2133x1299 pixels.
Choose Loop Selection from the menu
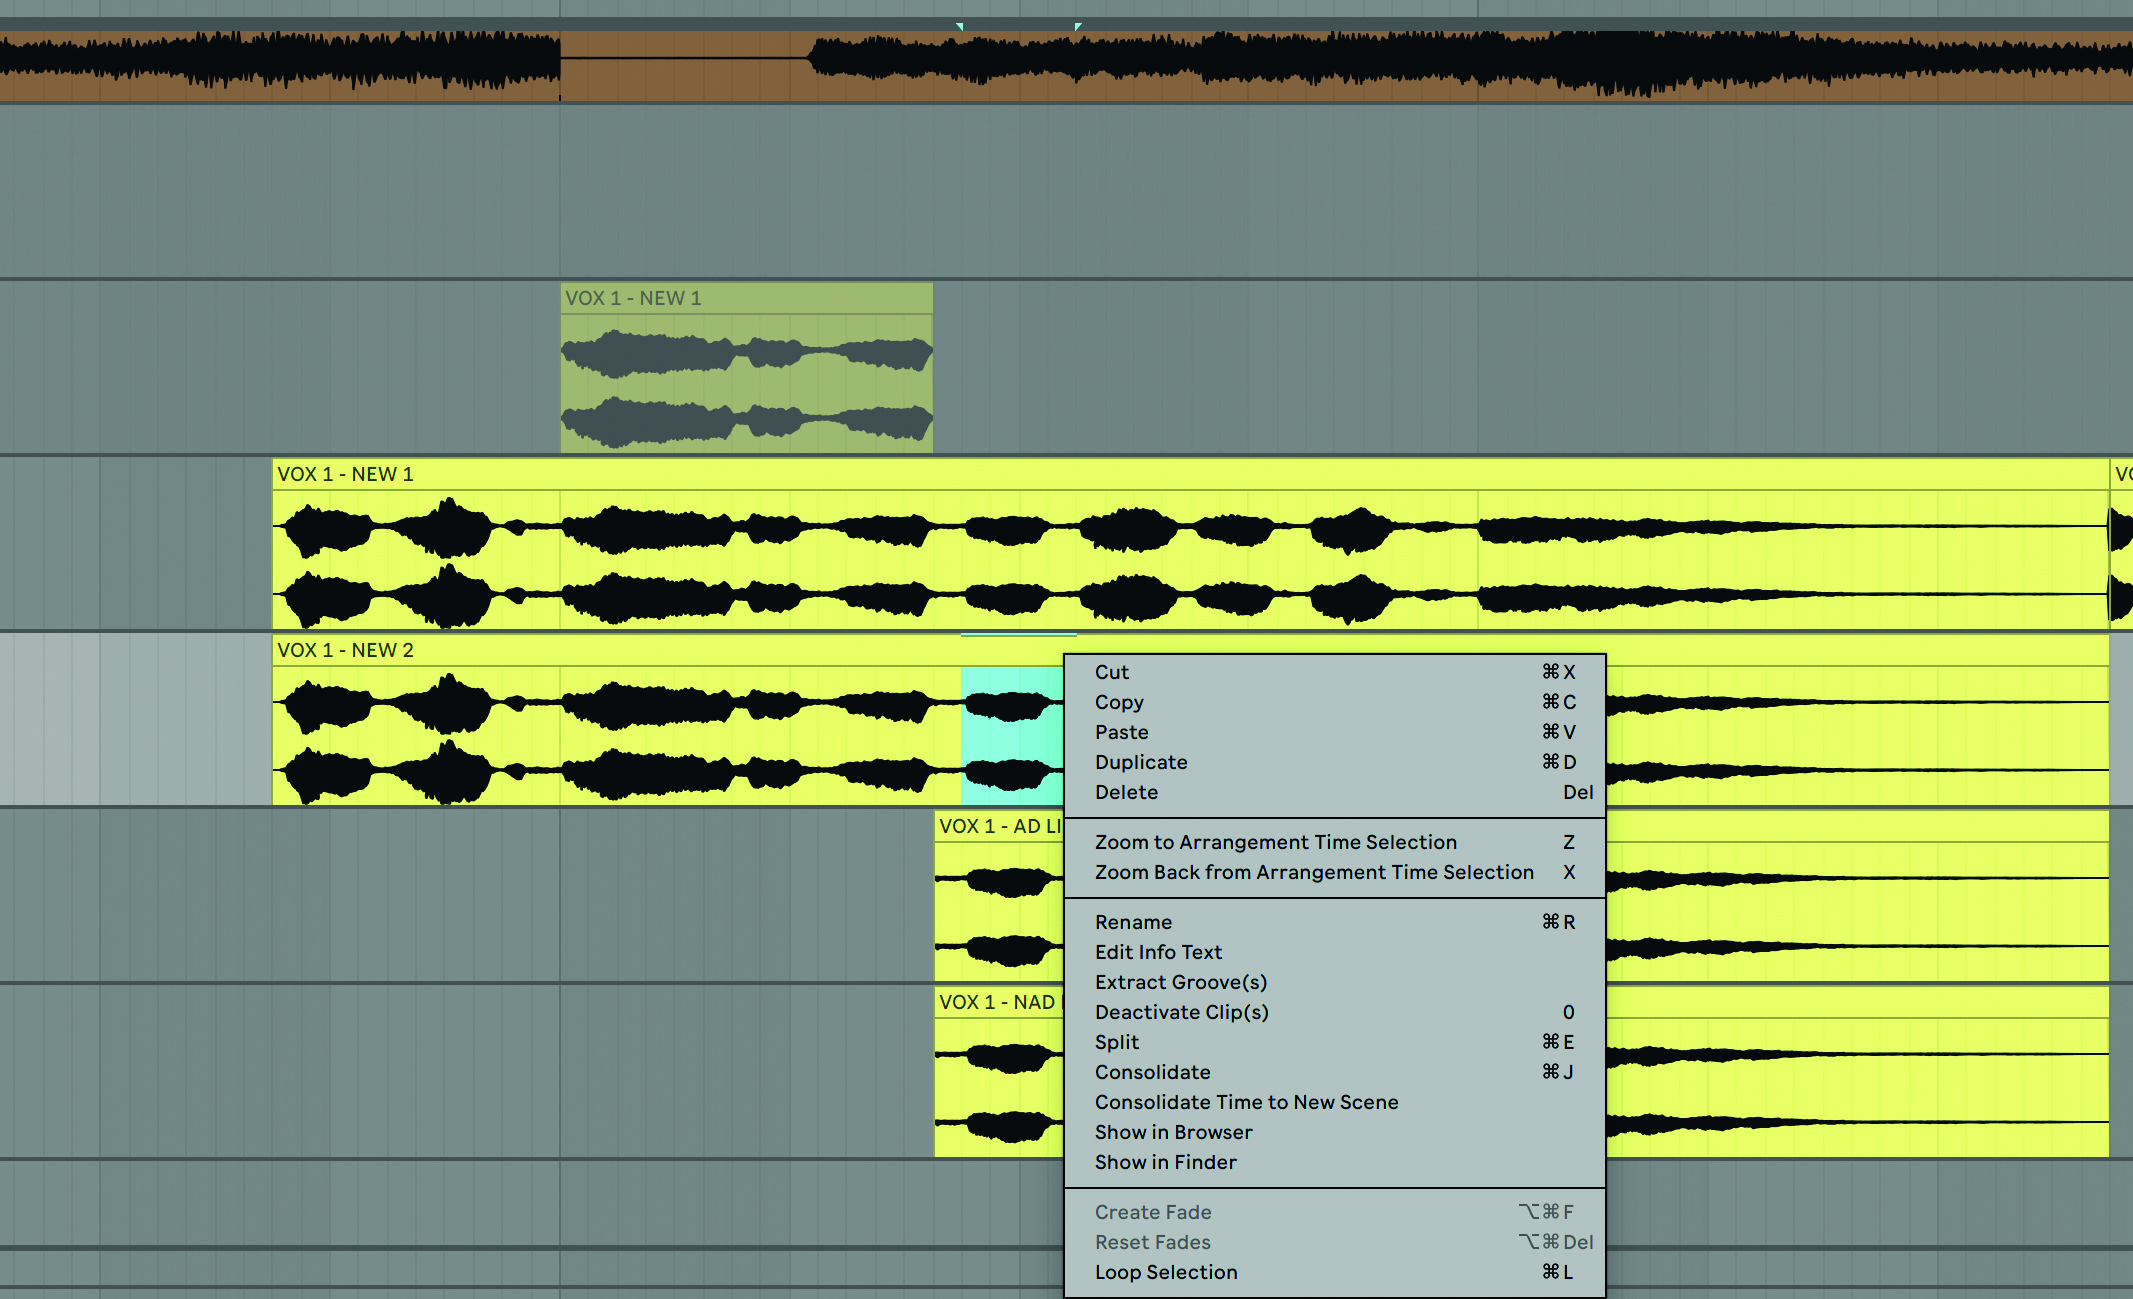[x=1334, y=1272]
